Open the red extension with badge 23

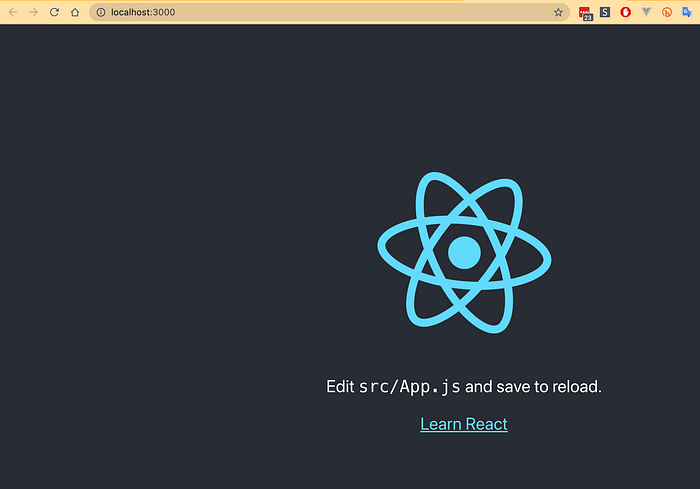585,13
